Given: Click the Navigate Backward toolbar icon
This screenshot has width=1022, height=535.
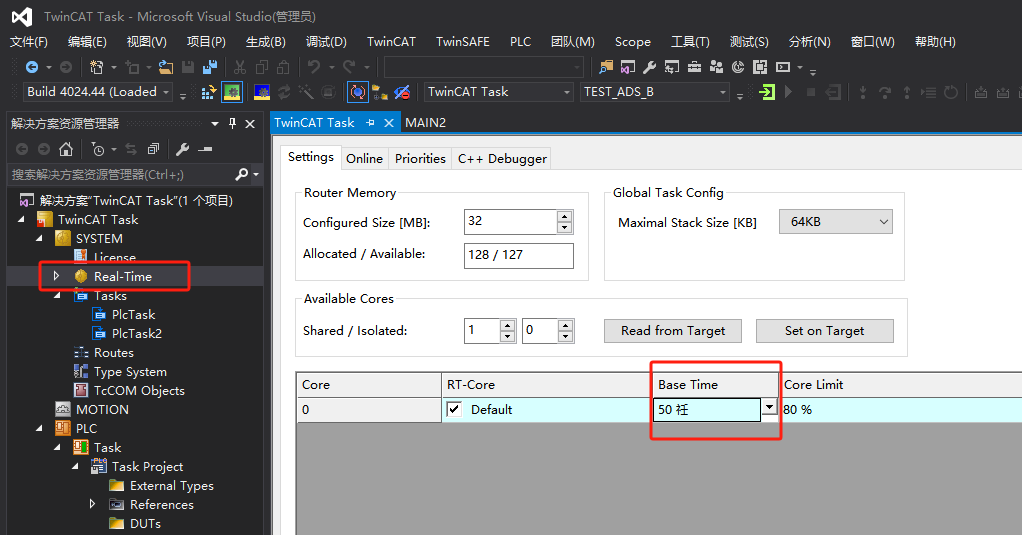Looking at the screenshot, I should point(31,67).
